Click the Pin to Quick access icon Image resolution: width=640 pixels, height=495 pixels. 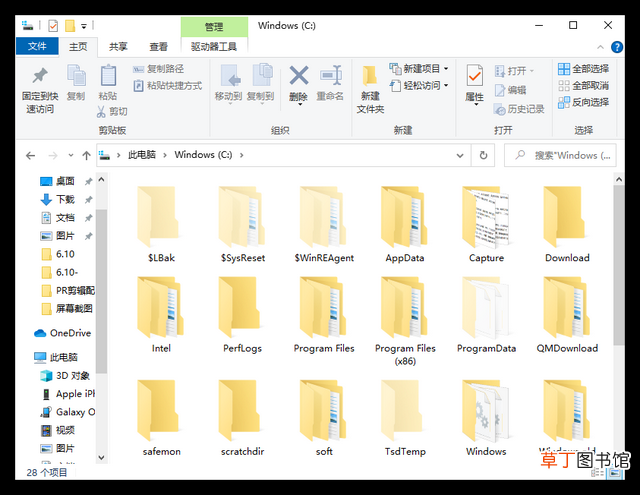click(40, 75)
